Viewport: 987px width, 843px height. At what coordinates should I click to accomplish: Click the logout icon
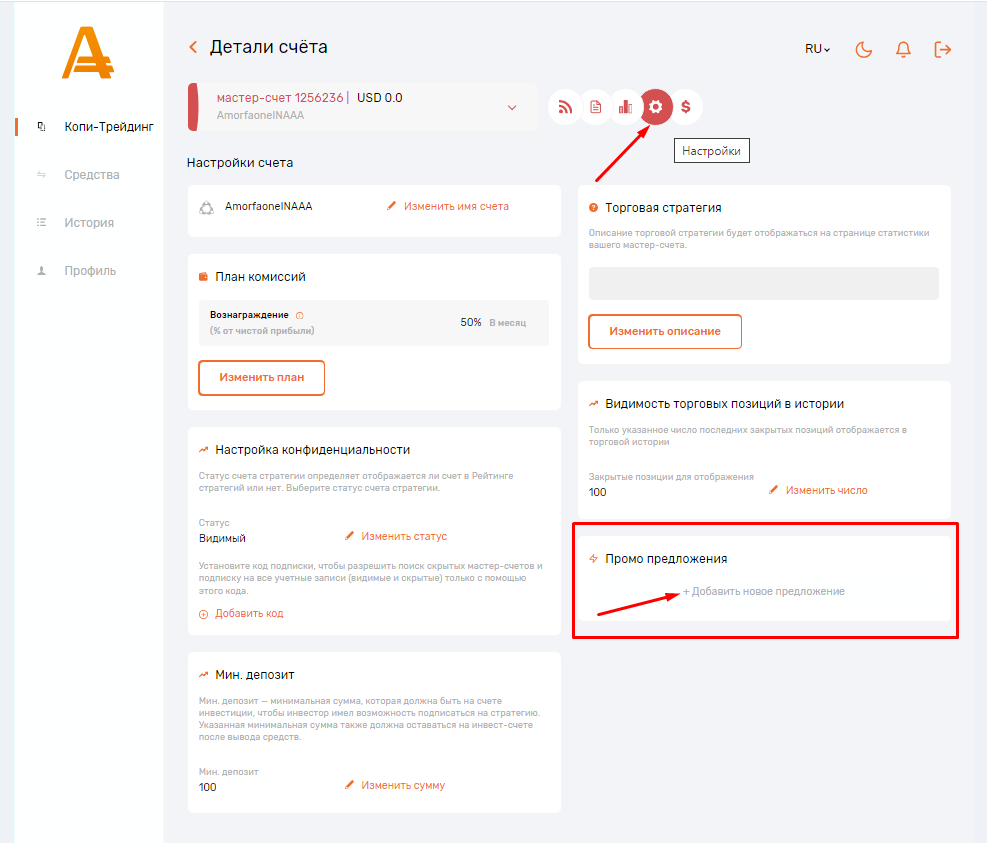click(942, 49)
